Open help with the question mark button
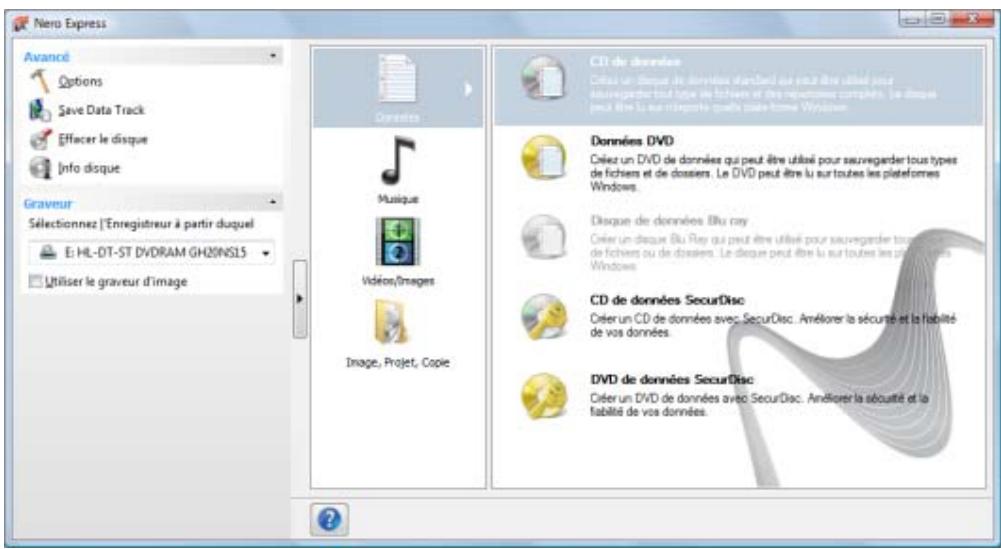Viewport: 1001px width, 549px height. (329, 520)
